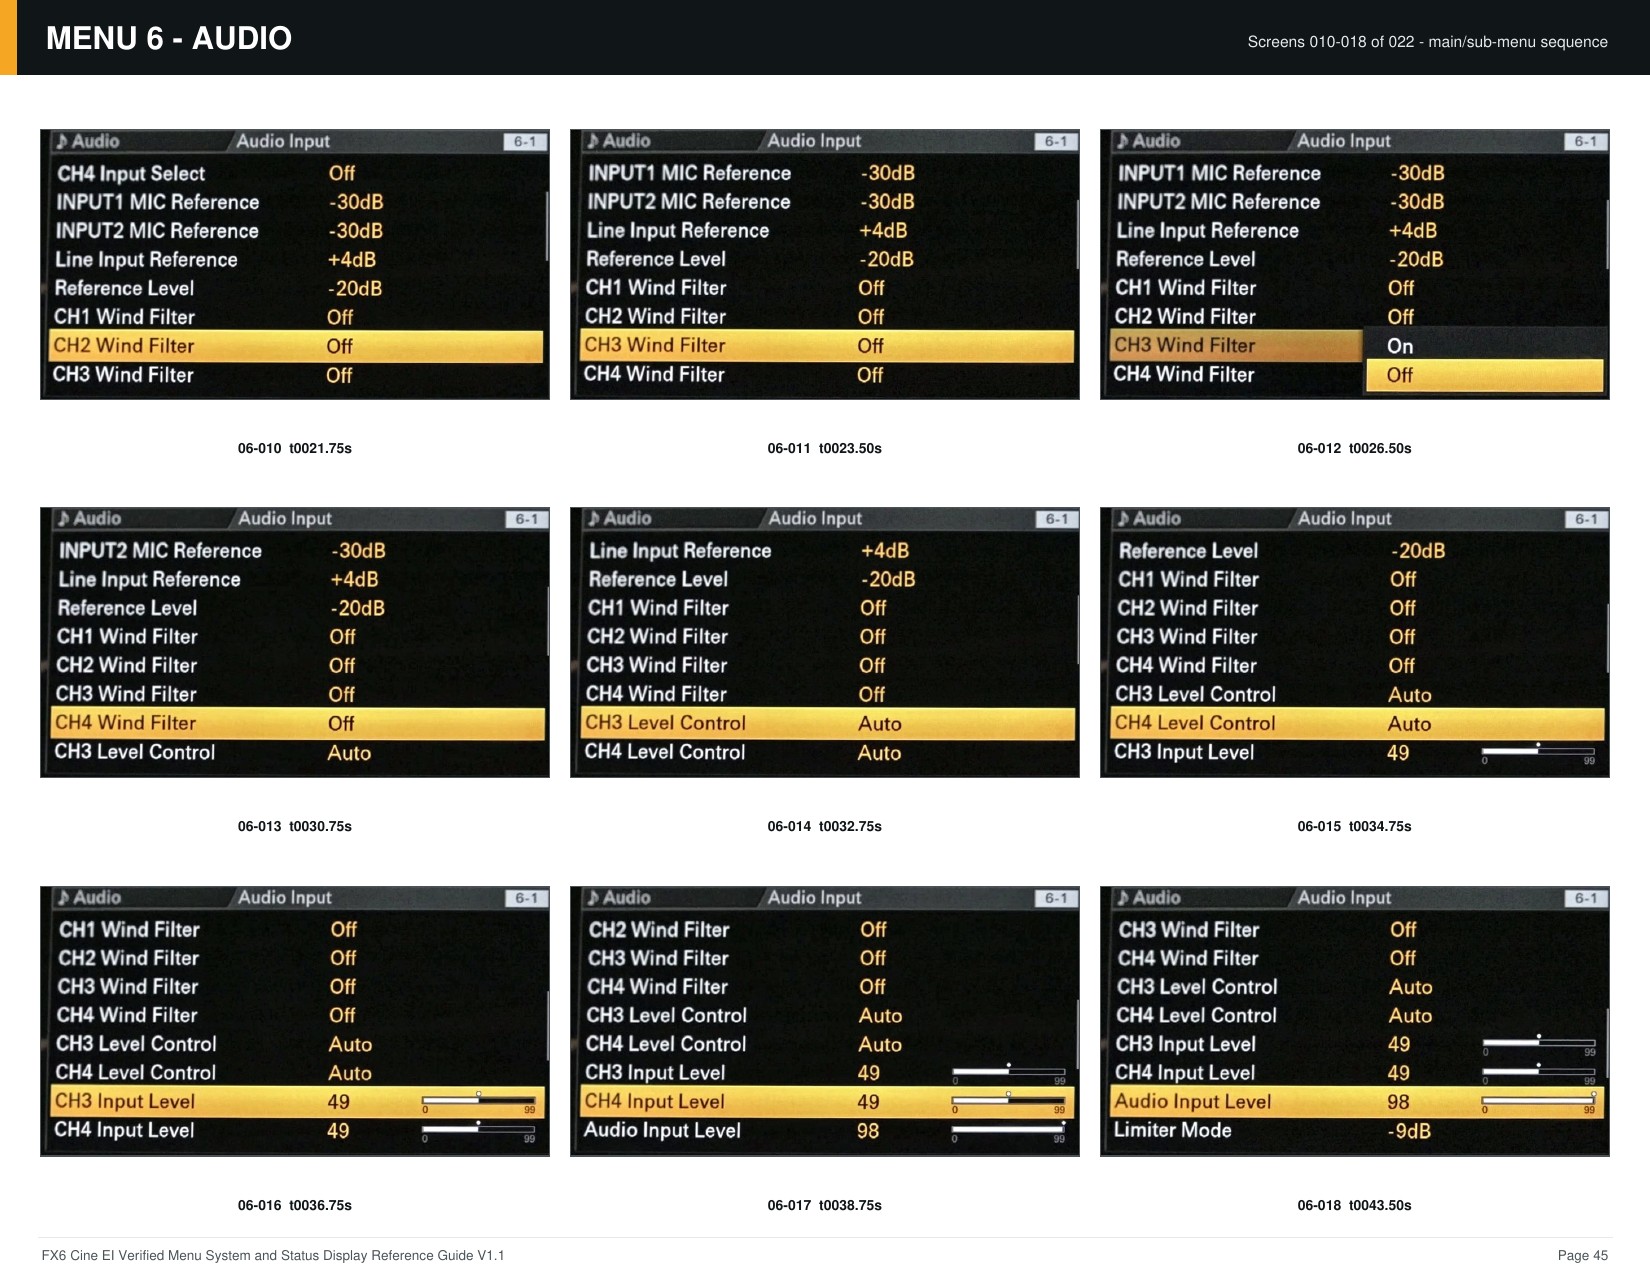Click the Audio note icon in screen 06-012
This screenshot has height=1275, width=1650.
[x=1123, y=142]
